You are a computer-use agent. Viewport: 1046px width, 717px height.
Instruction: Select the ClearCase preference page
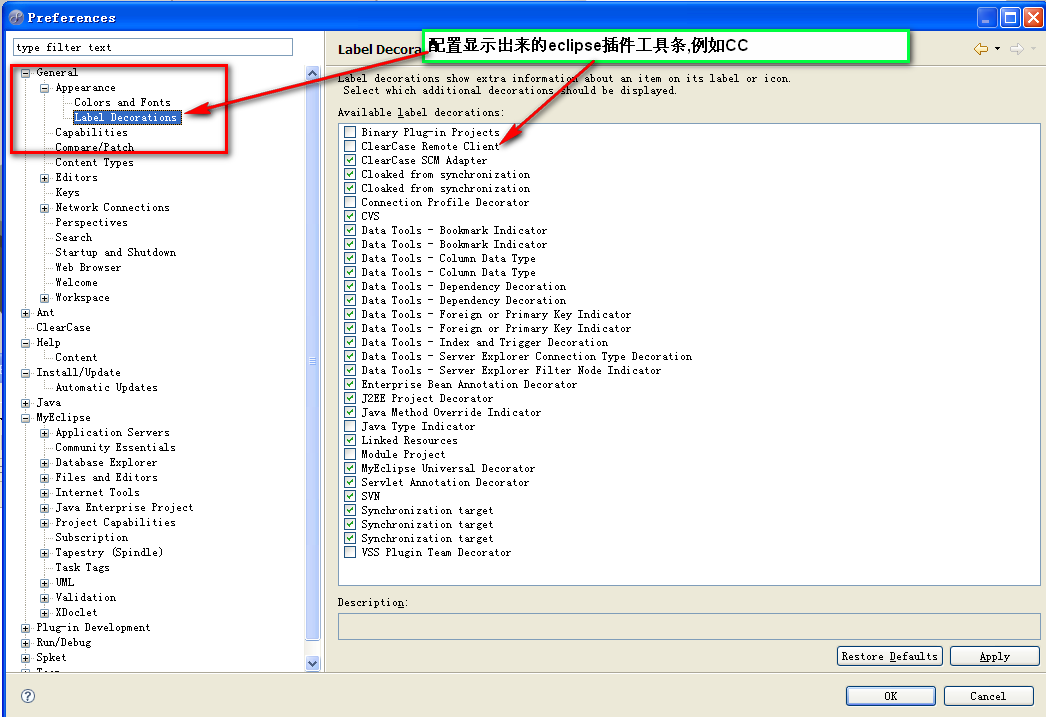pyautogui.click(x=63, y=327)
